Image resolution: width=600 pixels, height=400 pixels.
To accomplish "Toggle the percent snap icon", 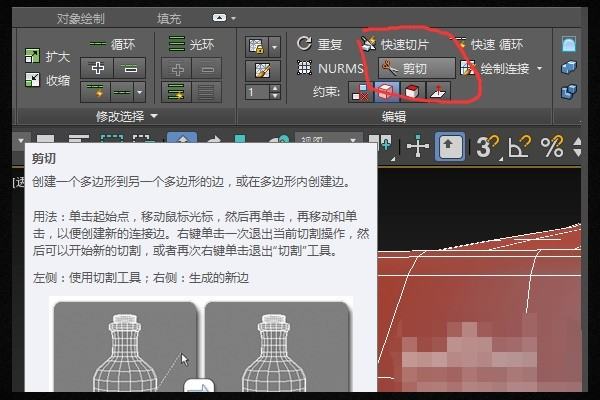I will click(x=552, y=147).
